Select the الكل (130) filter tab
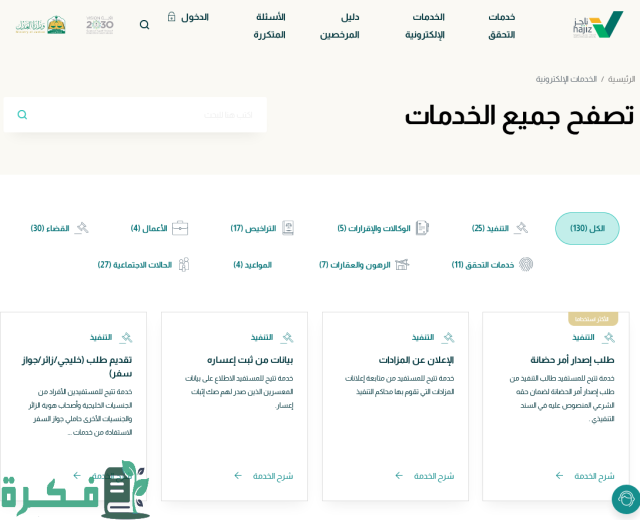 [x=587, y=228]
